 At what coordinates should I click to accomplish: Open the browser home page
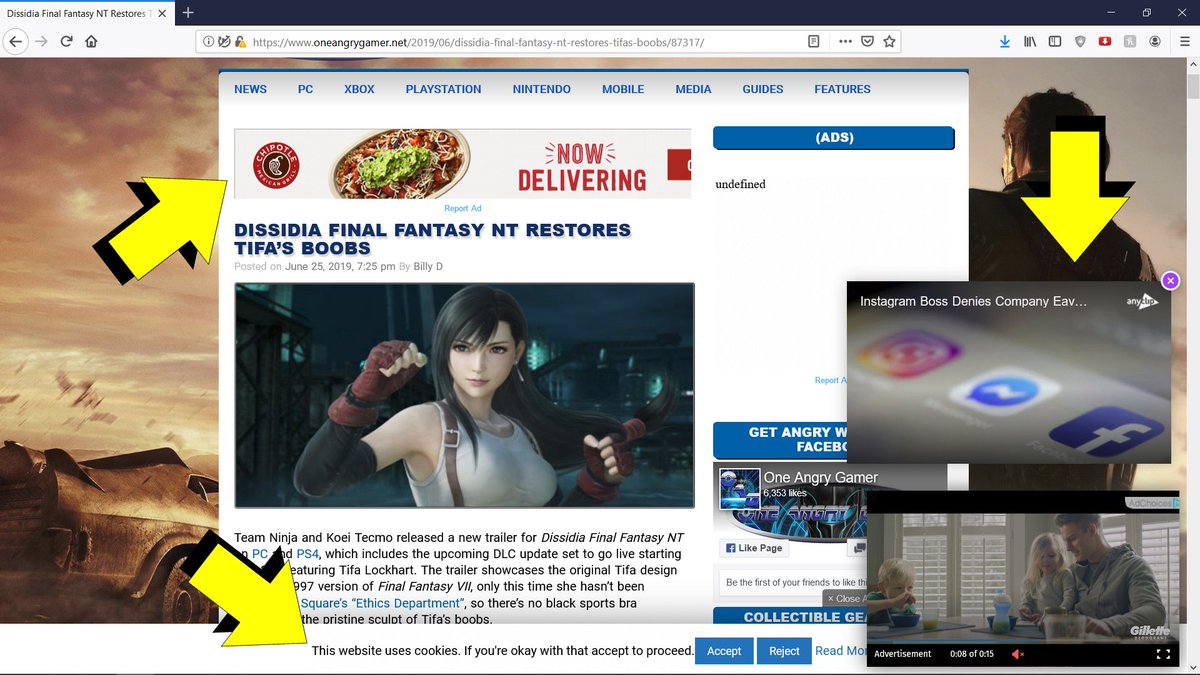tap(92, 42)
